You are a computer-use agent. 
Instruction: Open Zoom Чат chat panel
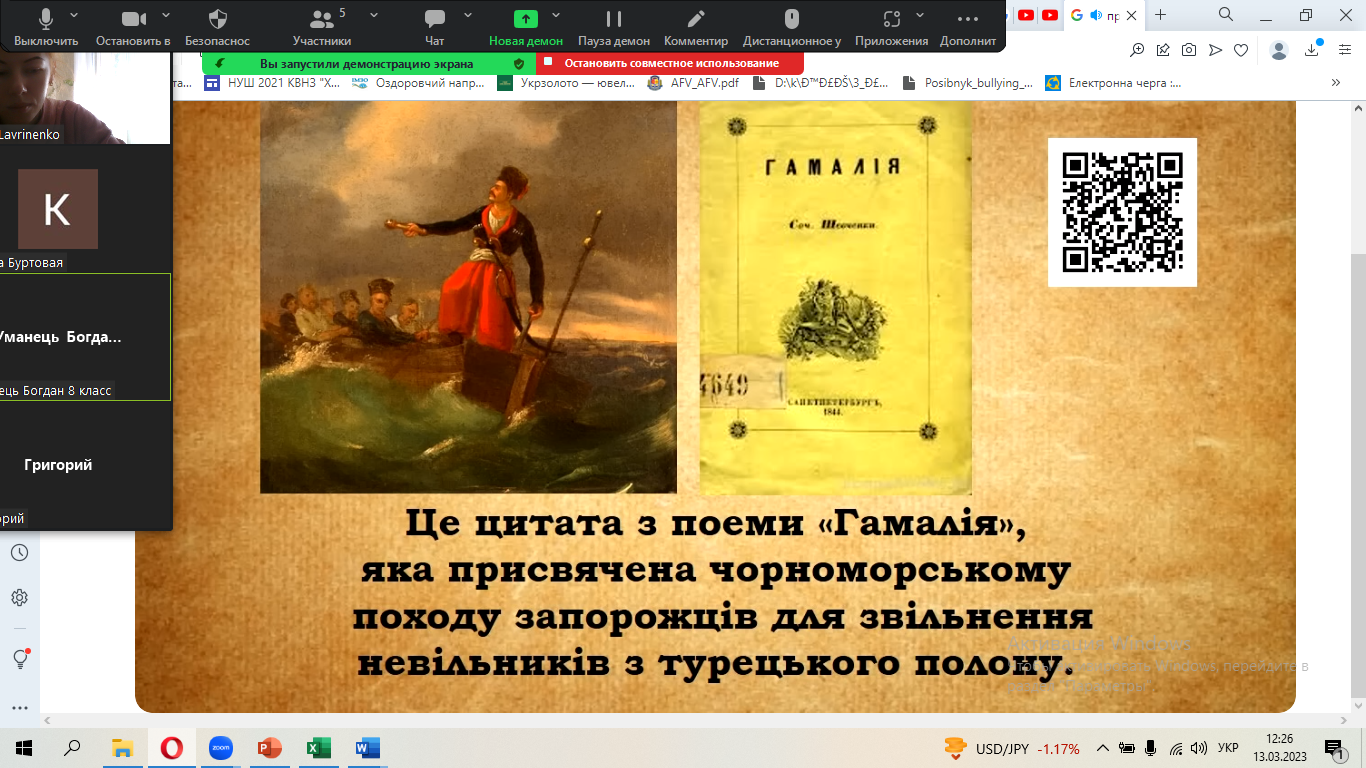click(x=434, y=27)
